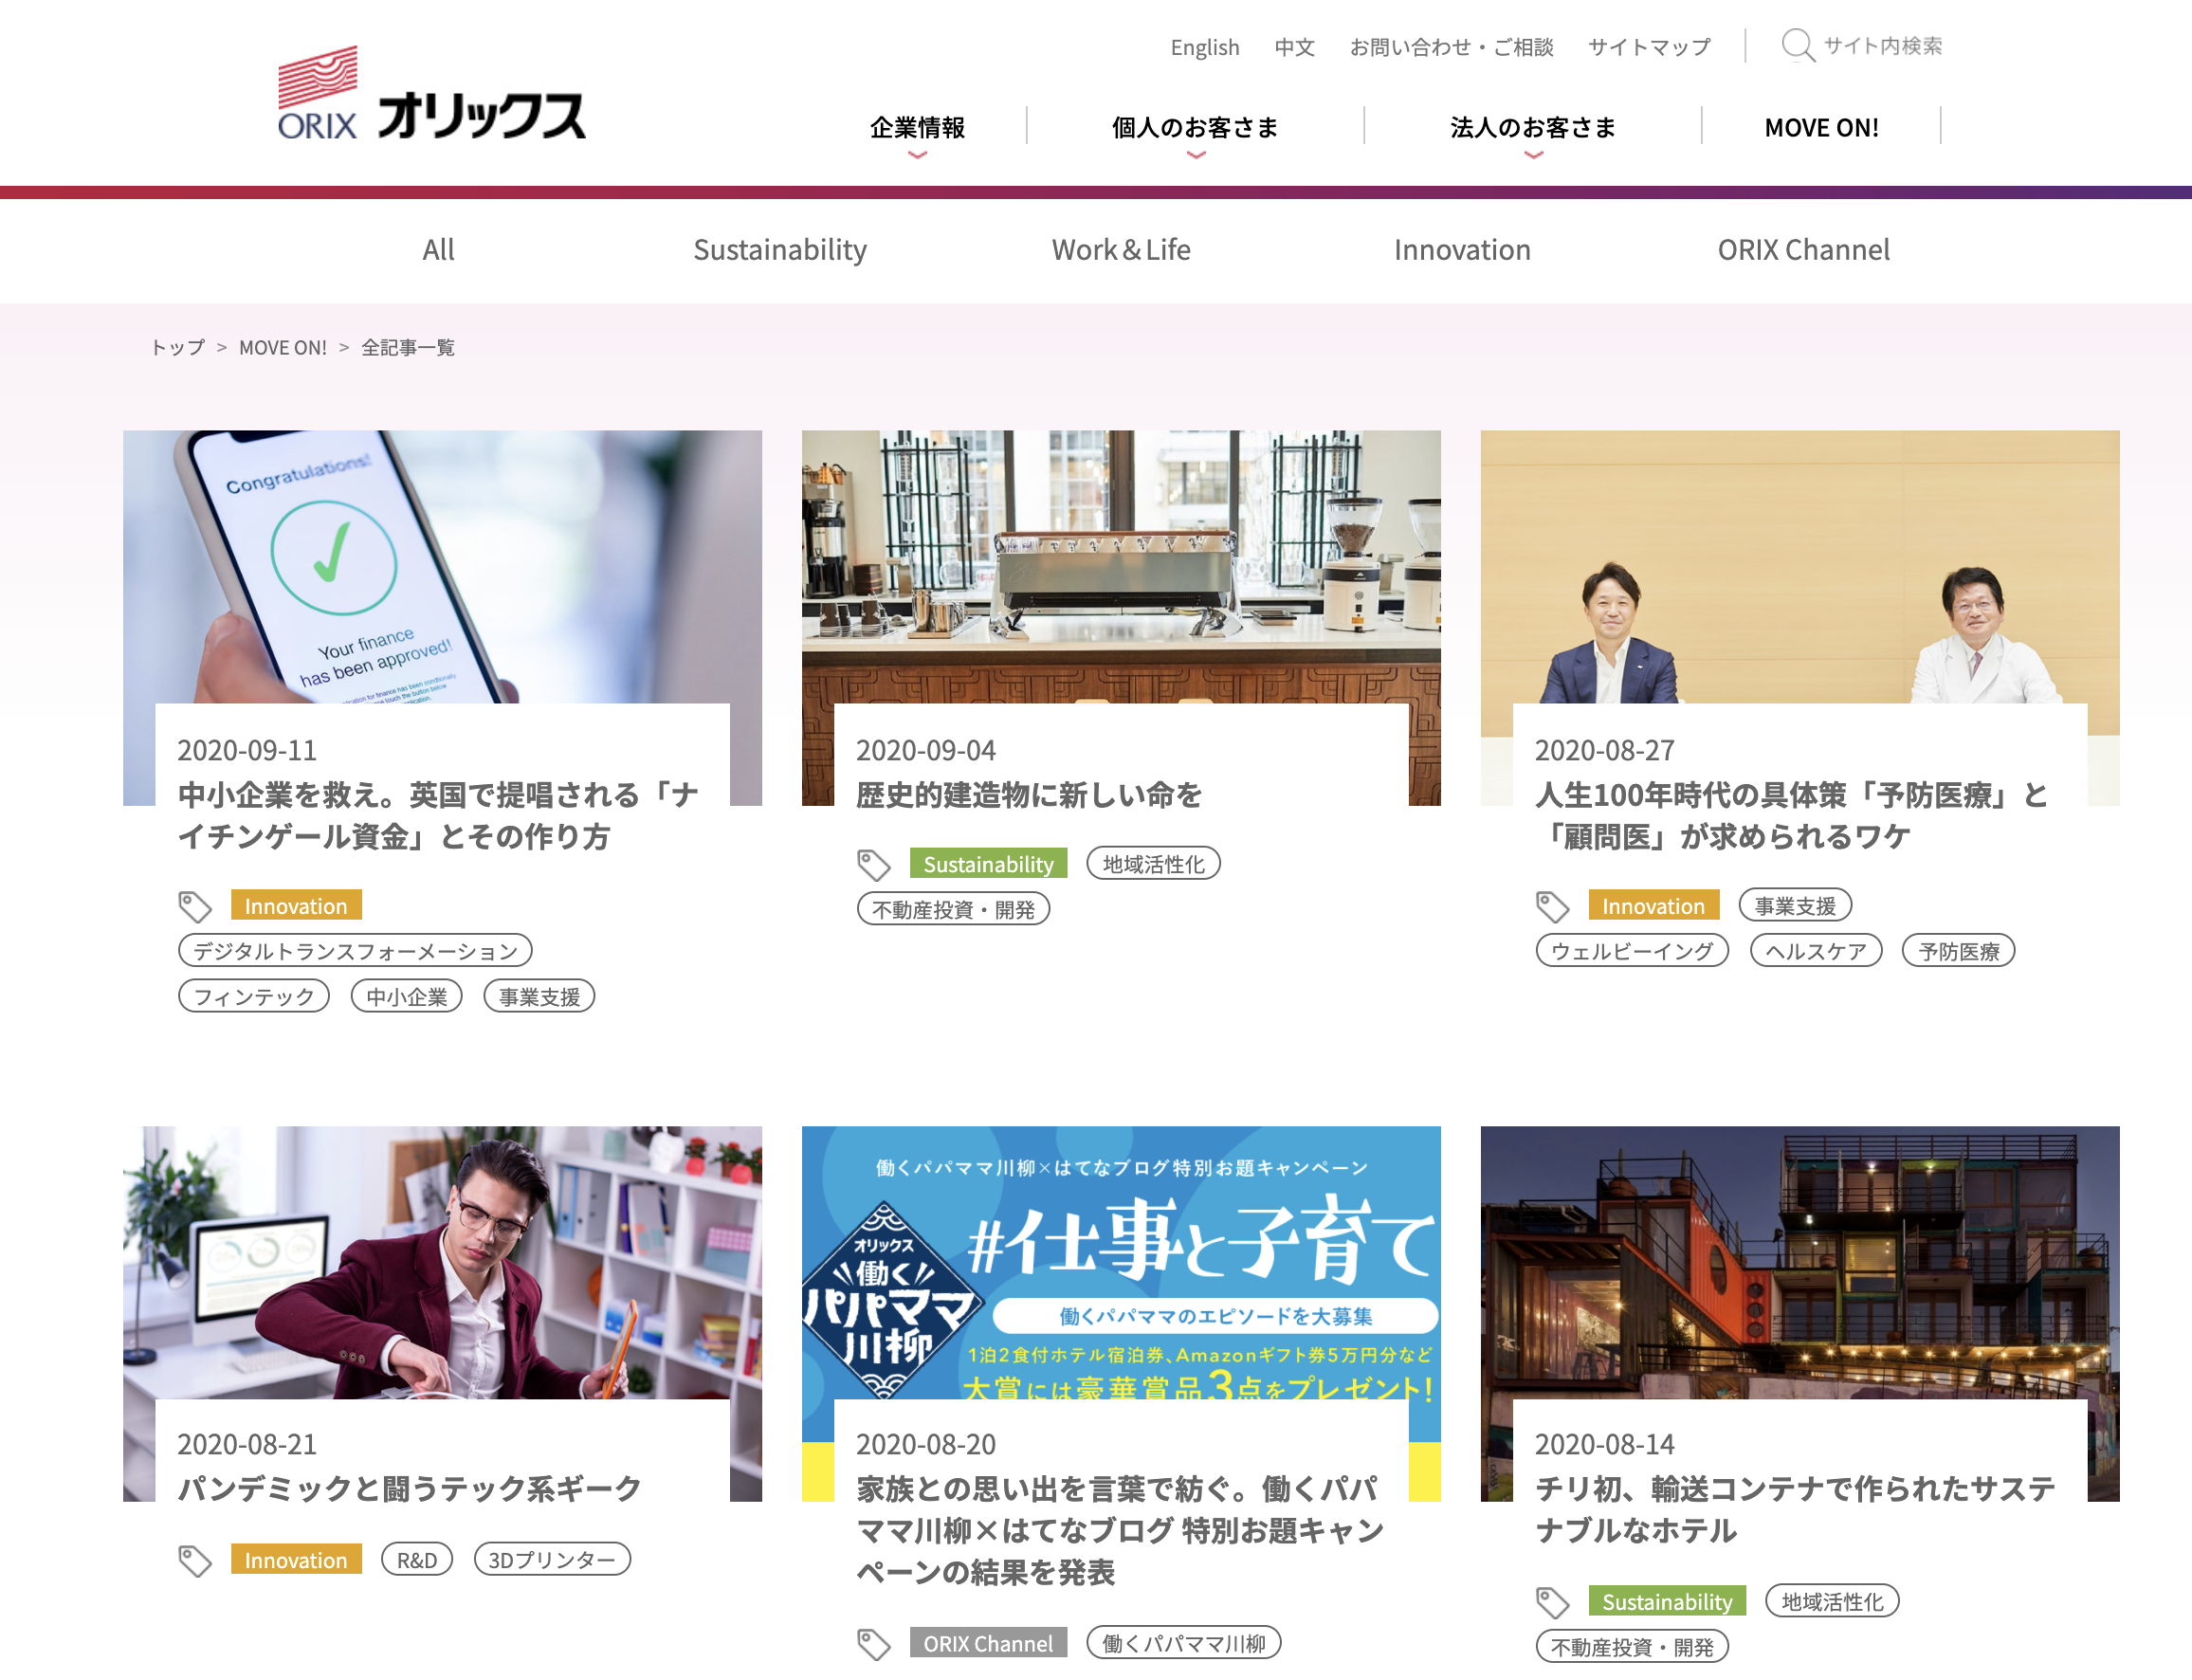This screenshot has width=2192, height=1680.
Task: Expand the 企業情報 menu
Action: pos(917,128)
